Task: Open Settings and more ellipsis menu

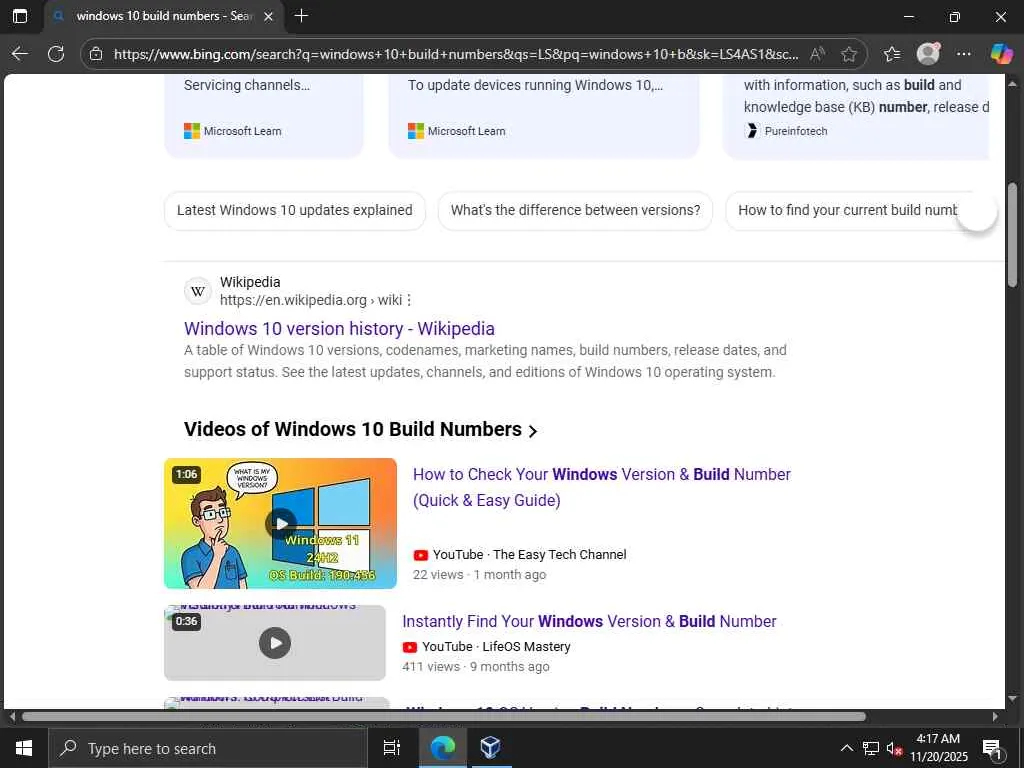Action: click(963, 54)
